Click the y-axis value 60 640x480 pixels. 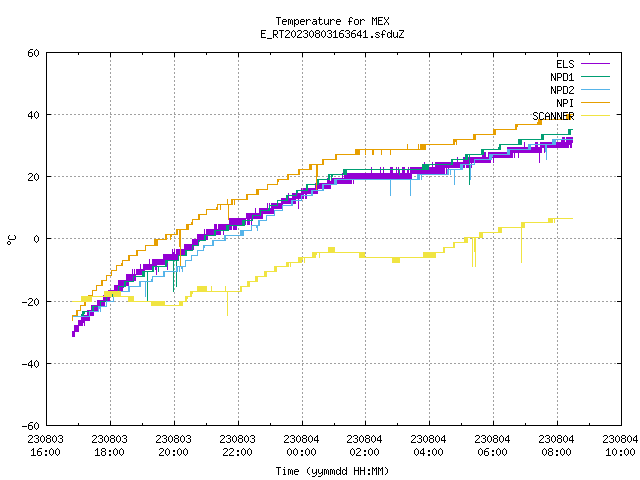tap(33, 53)
